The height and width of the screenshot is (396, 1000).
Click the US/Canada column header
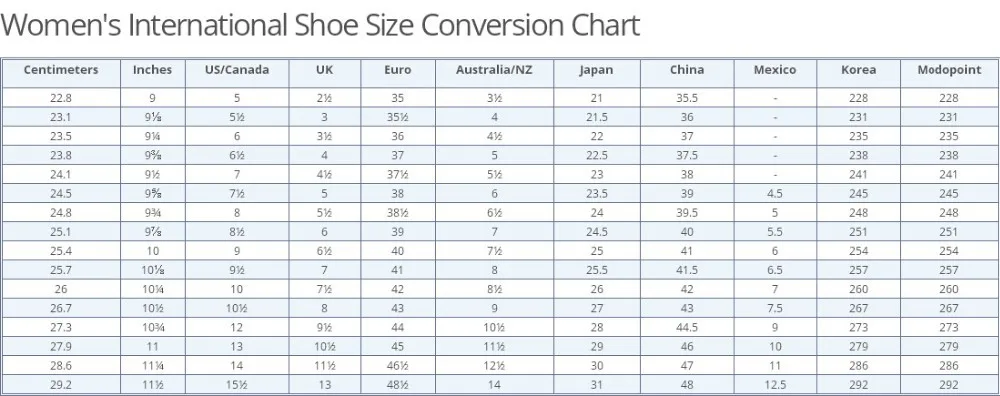pyautogui.click(x=237, y=70)
